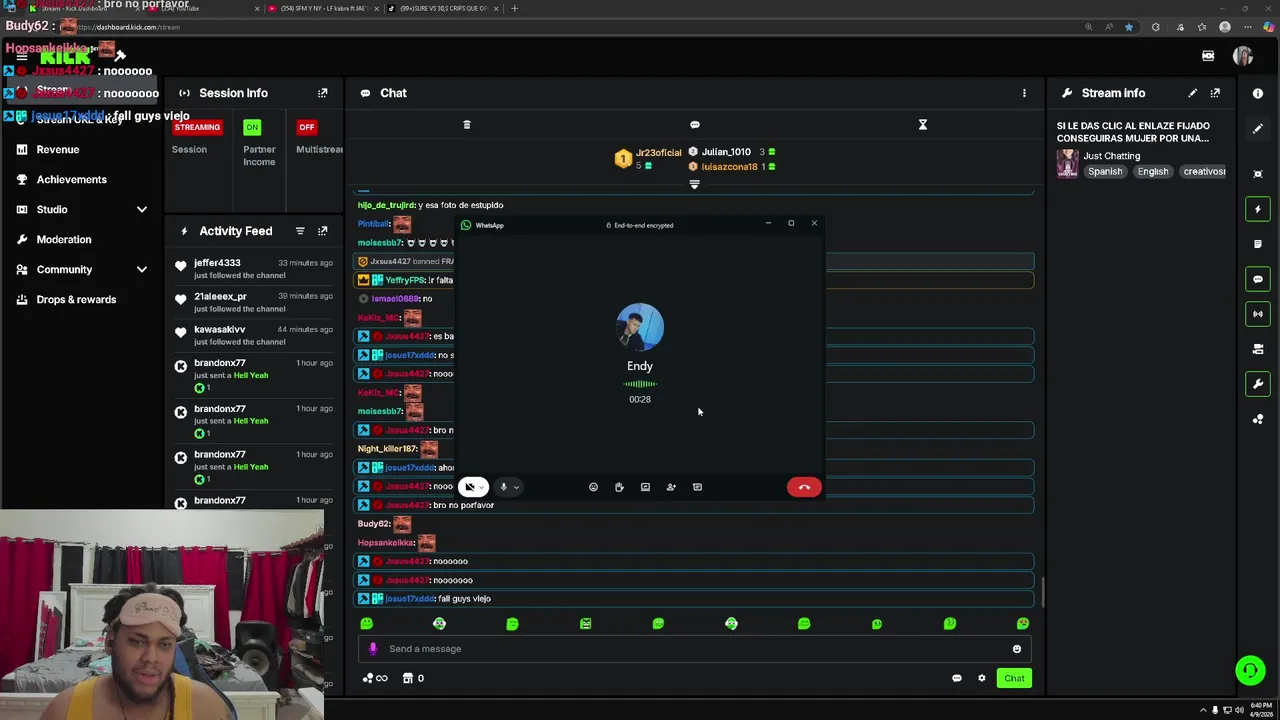Viewport: 1280px width, 720px height.
Task: Bookmark this page with the star icon
Action: point(1128,27)
